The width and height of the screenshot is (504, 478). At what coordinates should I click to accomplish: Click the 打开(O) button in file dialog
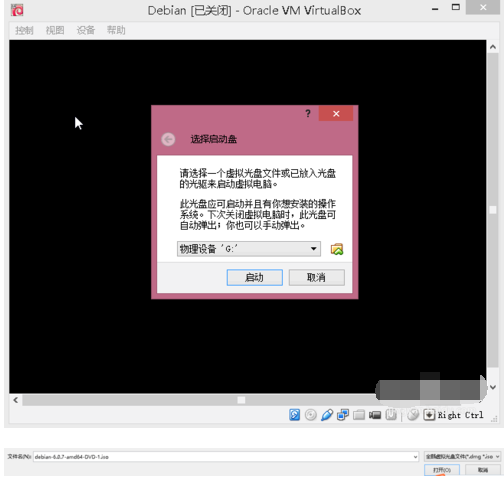442,470
